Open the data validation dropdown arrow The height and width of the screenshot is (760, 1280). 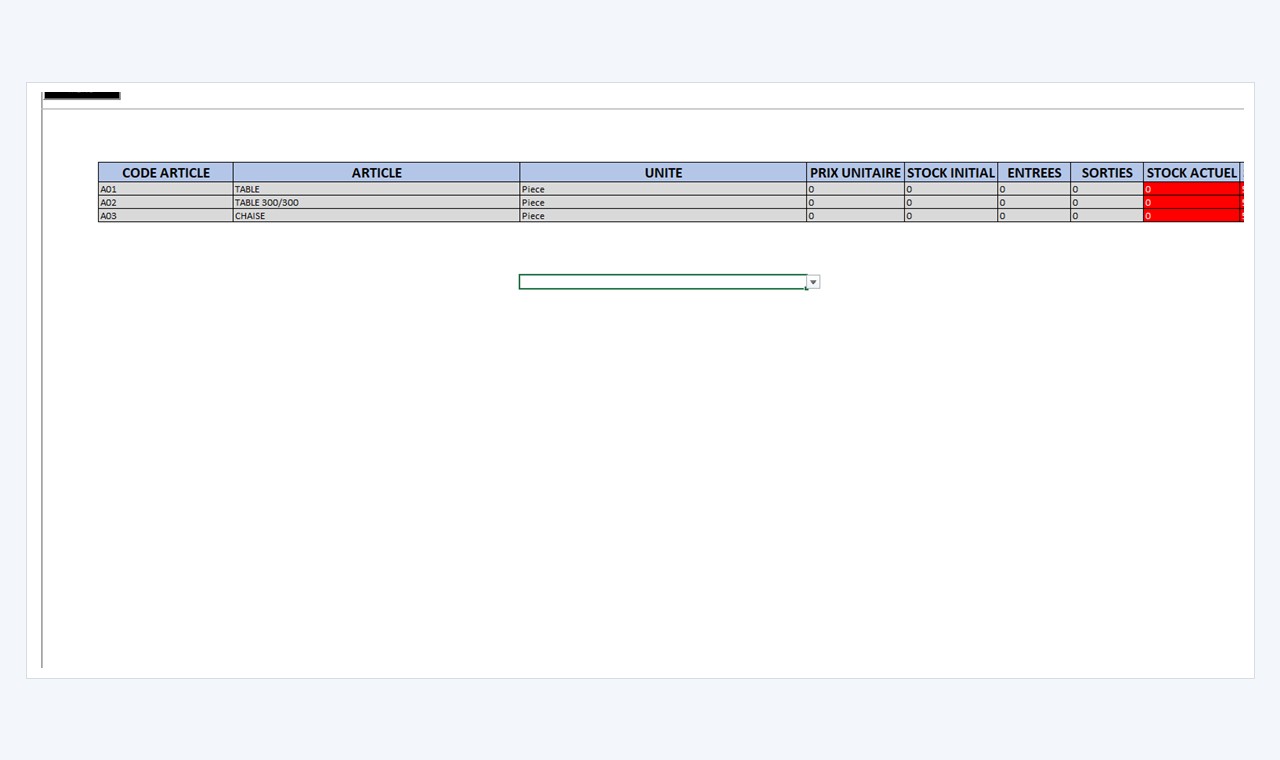814,283
